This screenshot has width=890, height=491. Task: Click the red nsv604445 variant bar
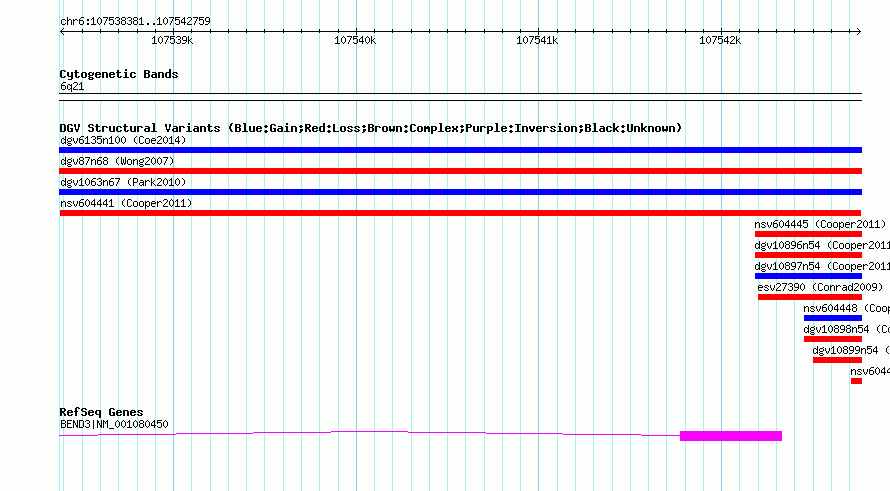[x=808, y=234]
